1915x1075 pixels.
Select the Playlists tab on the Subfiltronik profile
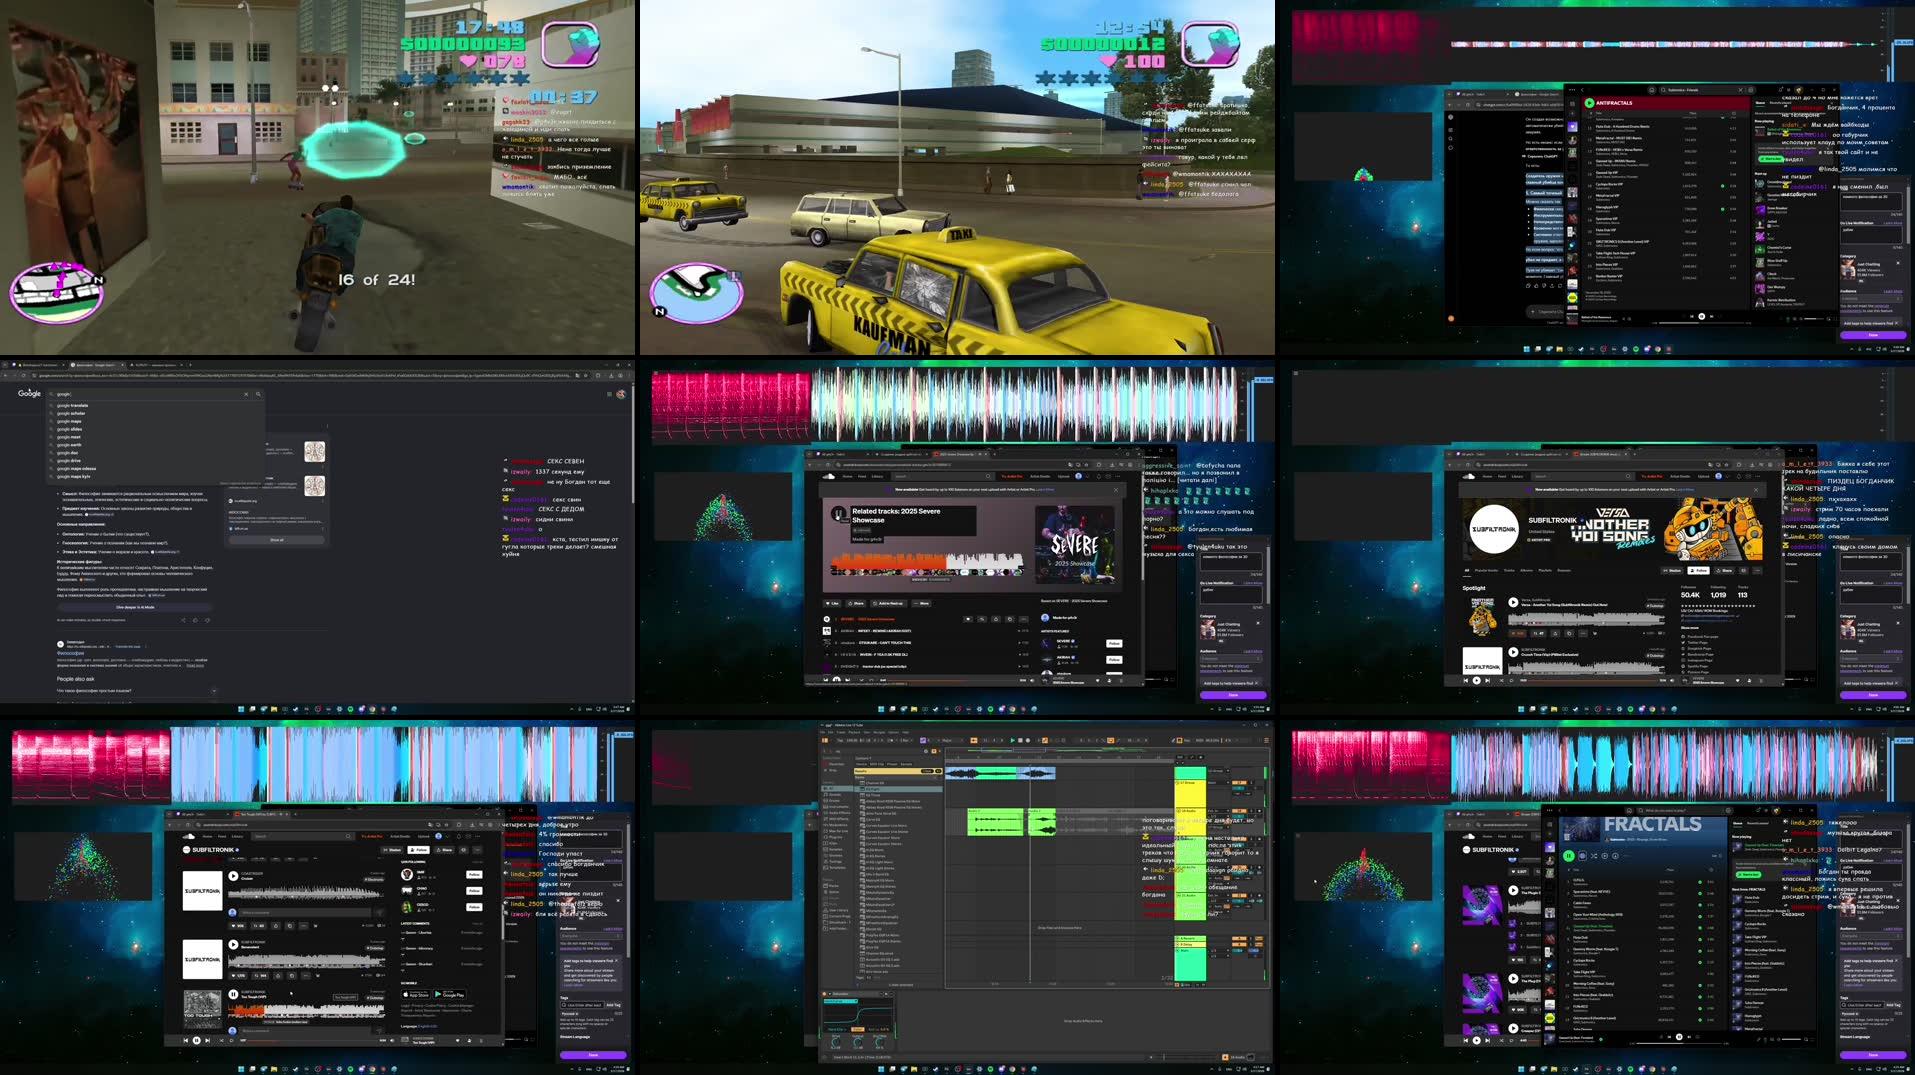[x=1545, y=570]
